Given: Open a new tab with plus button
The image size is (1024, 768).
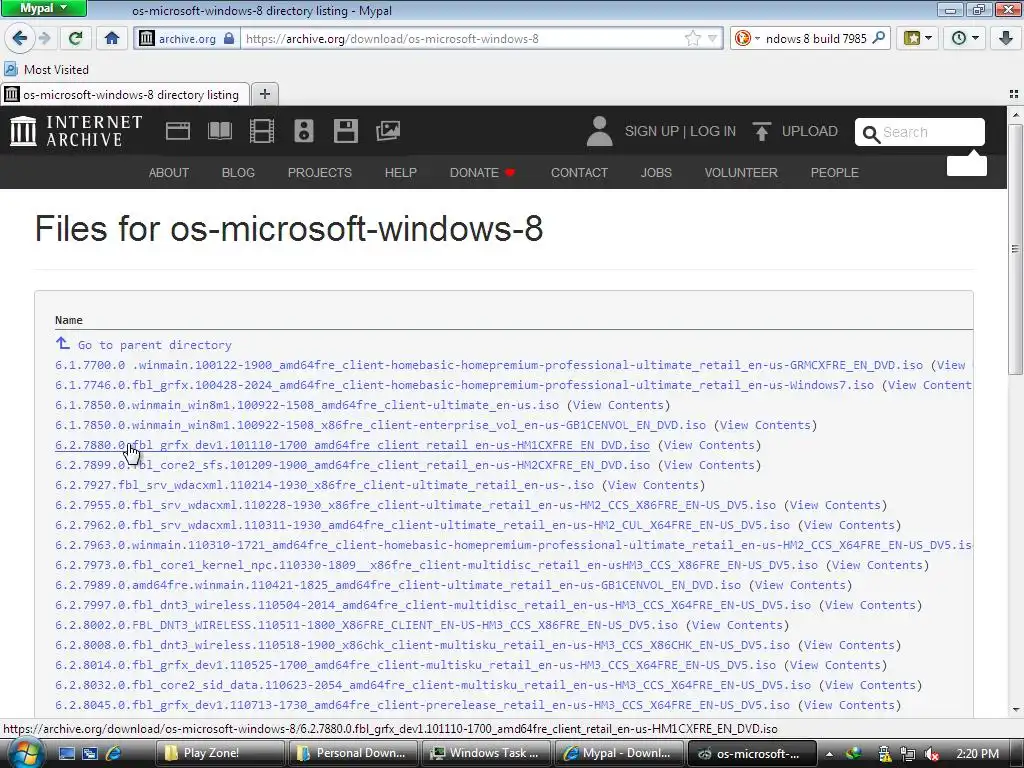Looking at the screenshot, I should pos(264,94).
